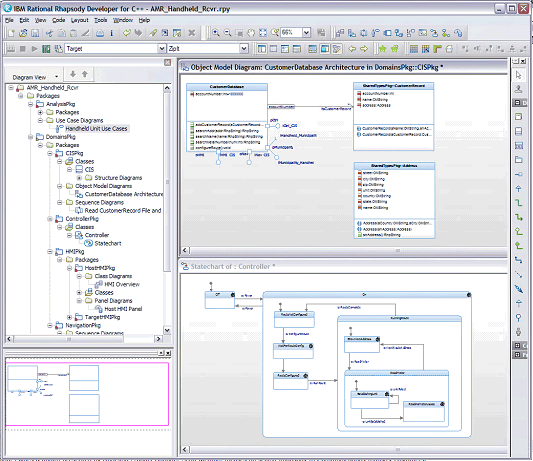Click the Save disk icon
The height and width of the screenshot is (461, 533).
[35, 33]
